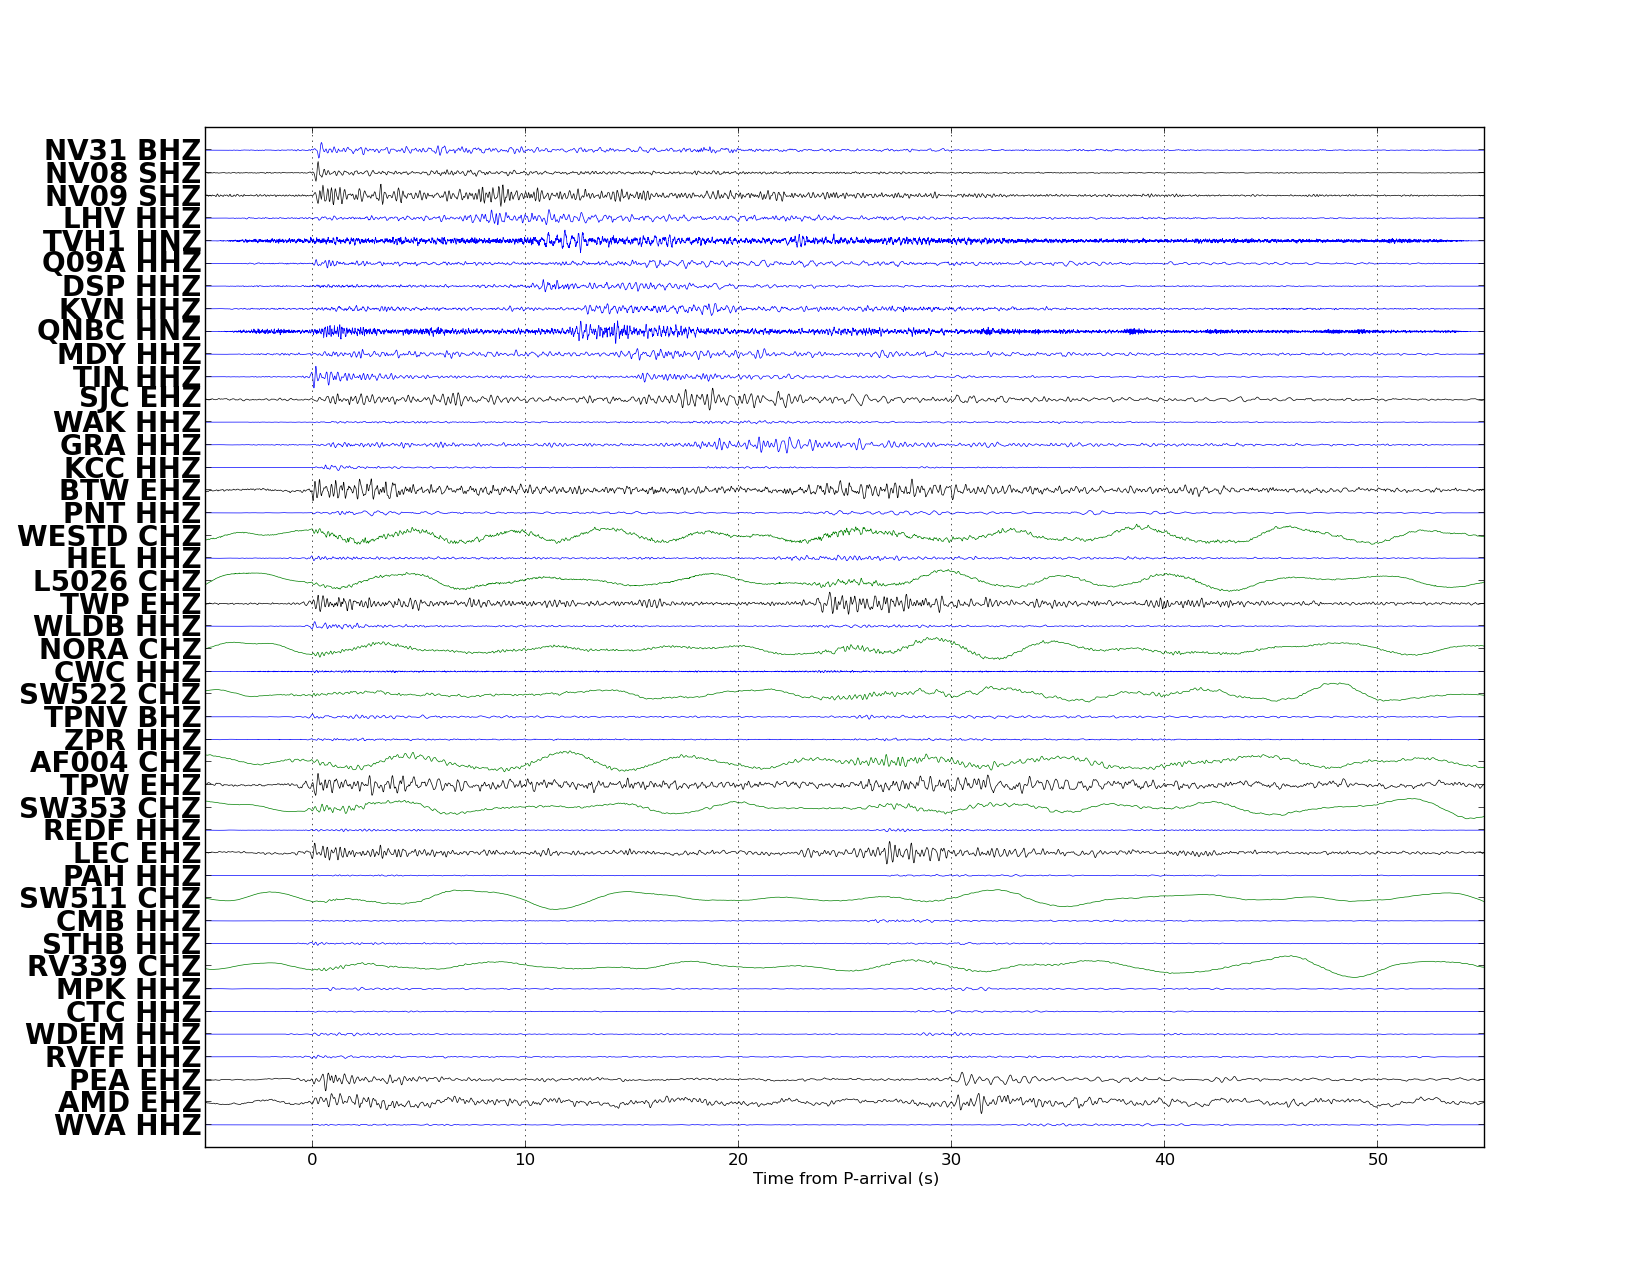The height and width of the screenshot is (1275, 1650).
Task: Click the 0 tick on time axis
Action: tap(312, 1160)
